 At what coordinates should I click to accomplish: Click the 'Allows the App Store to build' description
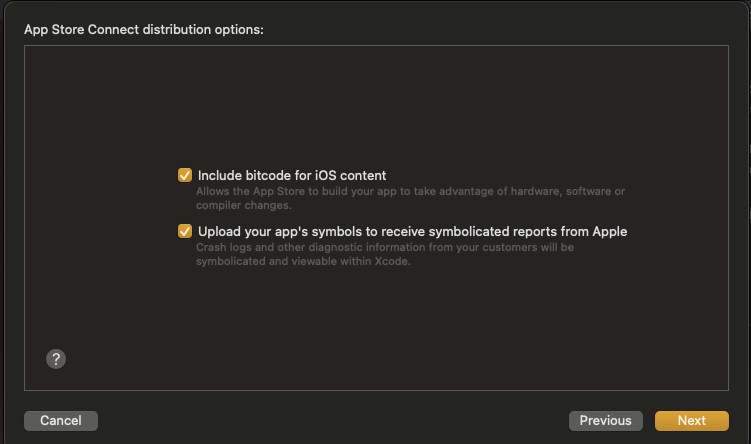[410, 198]
